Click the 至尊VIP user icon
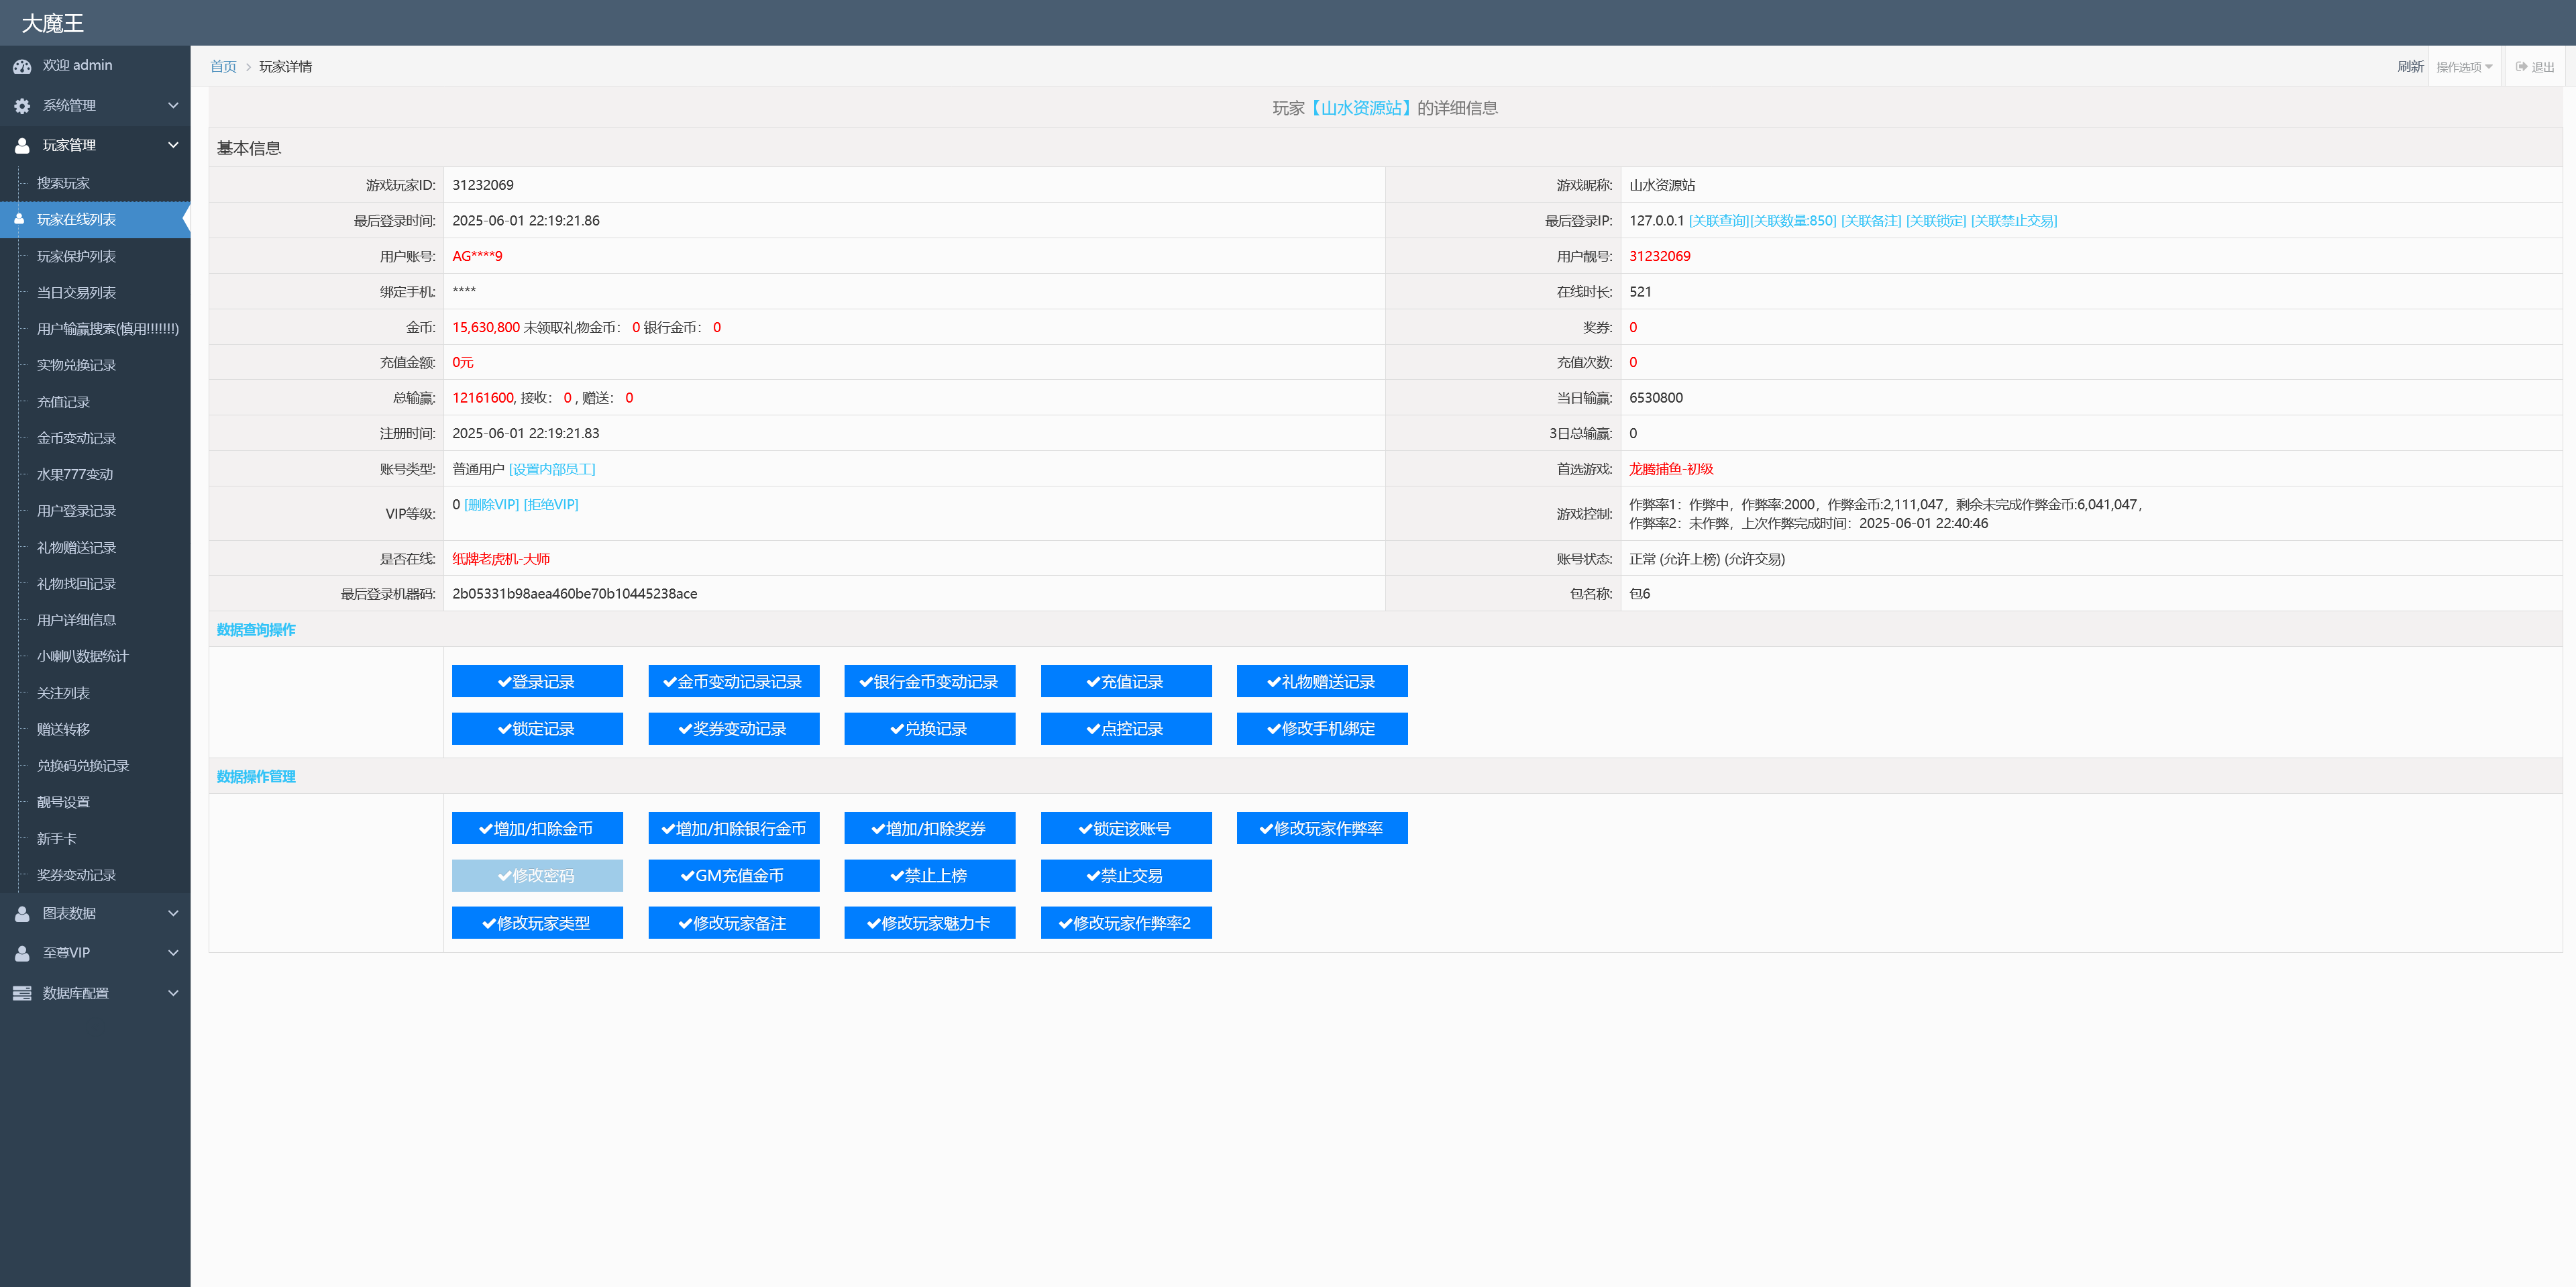Image resolution: width=2576 pixels, height=1287 pixels. 22,954
